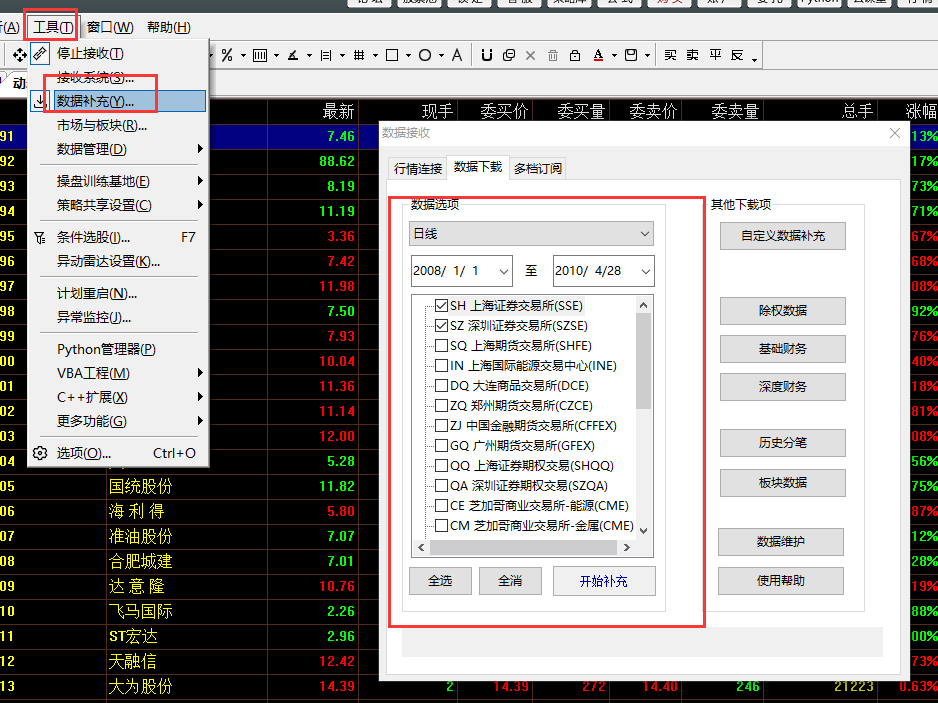Screen dimensions: 938x703
Task: Choose 条件选股 from the tools menu
Action: (x=93, y=237)
